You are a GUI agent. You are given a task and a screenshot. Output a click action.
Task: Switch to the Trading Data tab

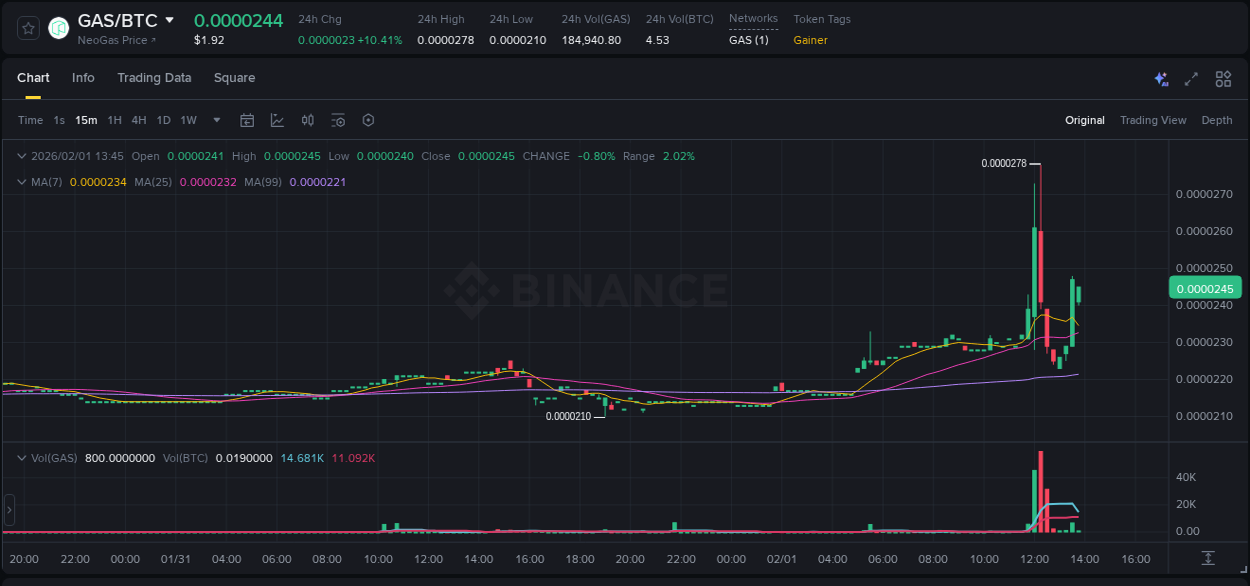click(154, 78)
